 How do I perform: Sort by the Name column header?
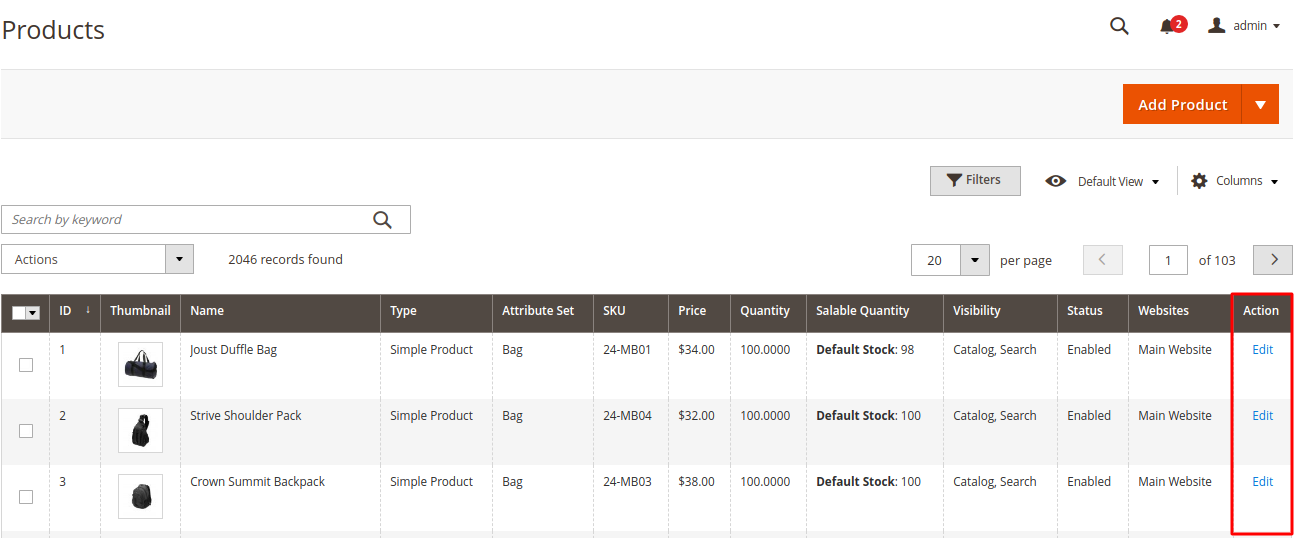click(280, 311)
